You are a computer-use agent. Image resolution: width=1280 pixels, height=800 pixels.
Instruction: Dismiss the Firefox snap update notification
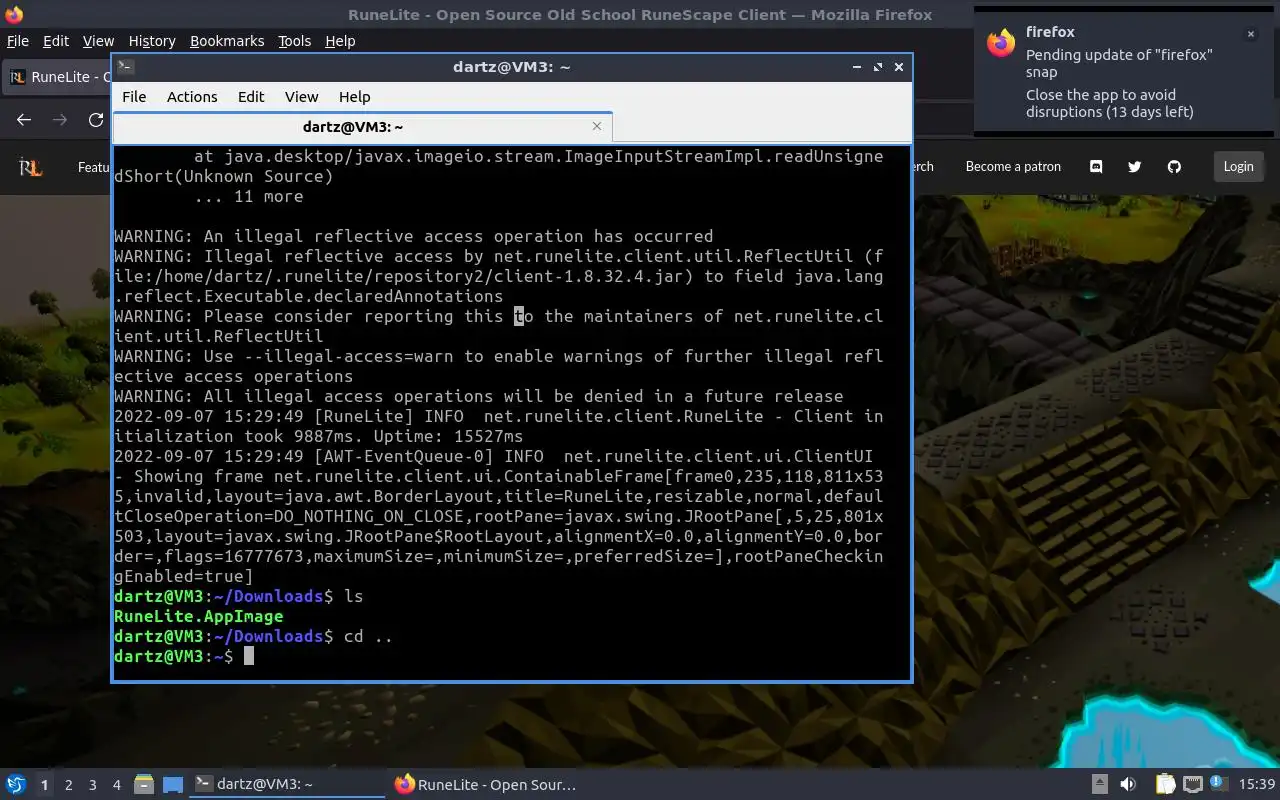pos(1250,34)
